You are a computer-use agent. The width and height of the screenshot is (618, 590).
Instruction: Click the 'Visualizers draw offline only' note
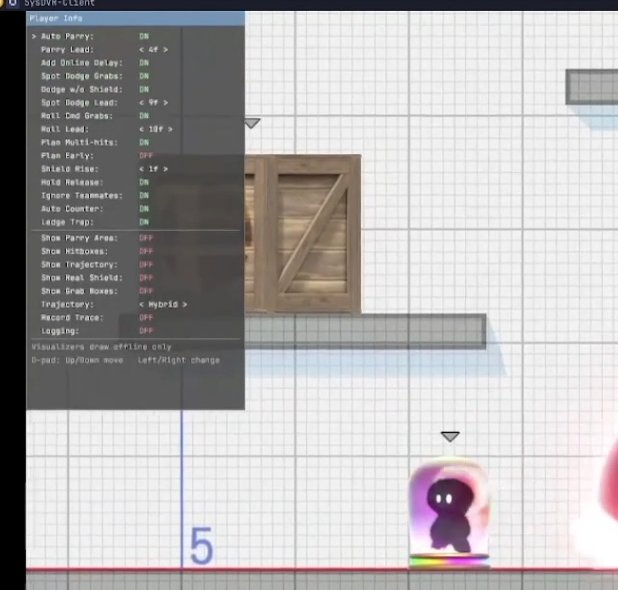101,347
